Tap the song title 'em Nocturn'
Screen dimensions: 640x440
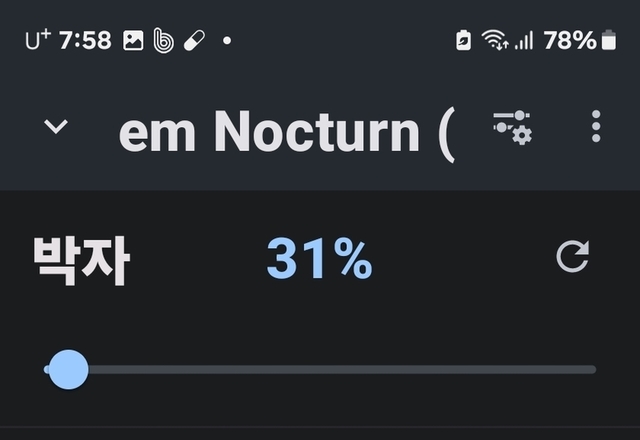coord(285,130)
